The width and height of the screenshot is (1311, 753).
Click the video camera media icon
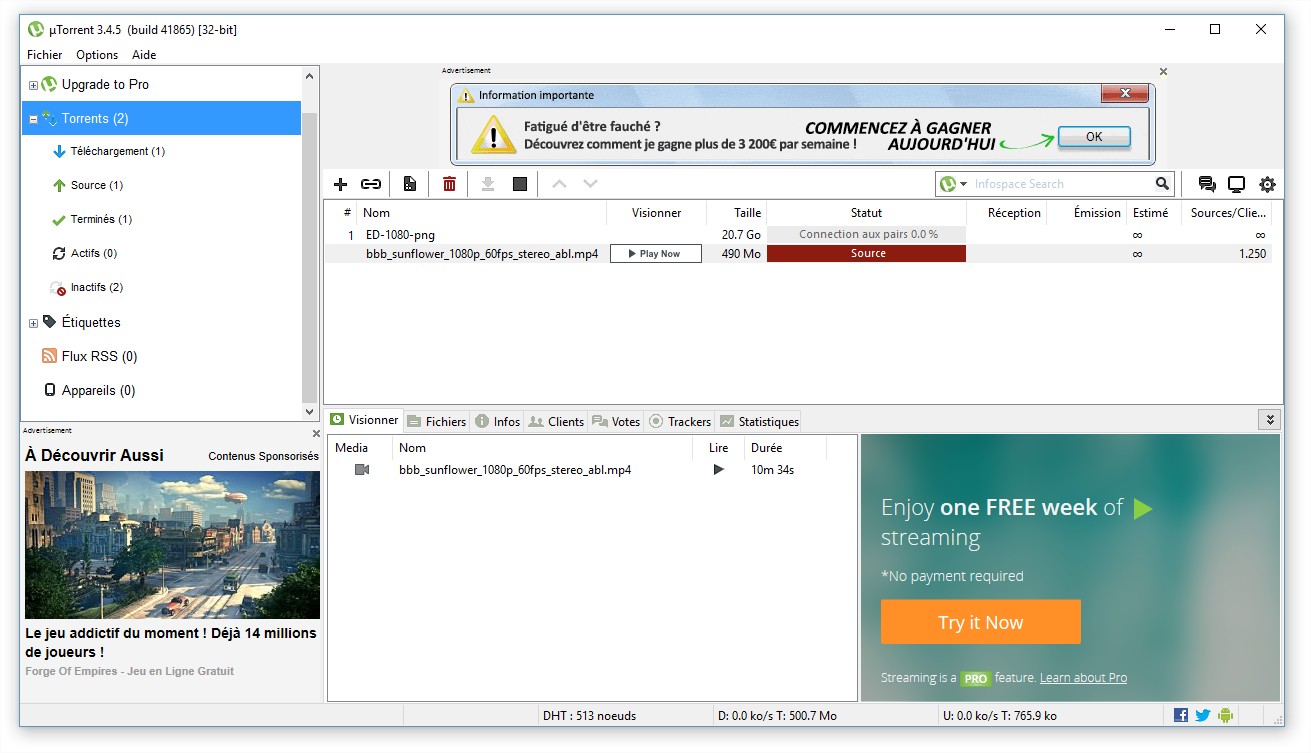tap(362, 470)
